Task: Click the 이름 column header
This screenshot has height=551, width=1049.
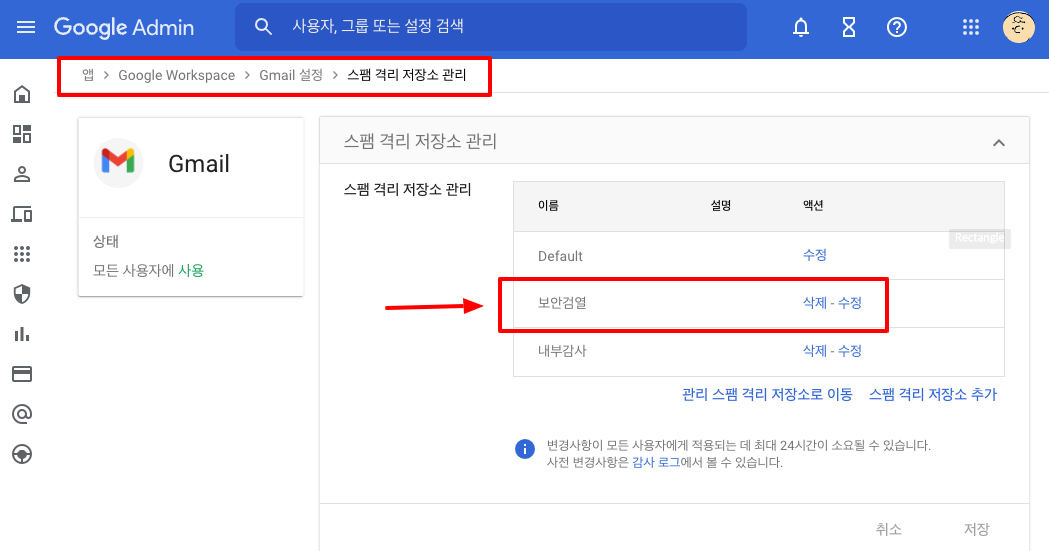Action: [548, 206]
